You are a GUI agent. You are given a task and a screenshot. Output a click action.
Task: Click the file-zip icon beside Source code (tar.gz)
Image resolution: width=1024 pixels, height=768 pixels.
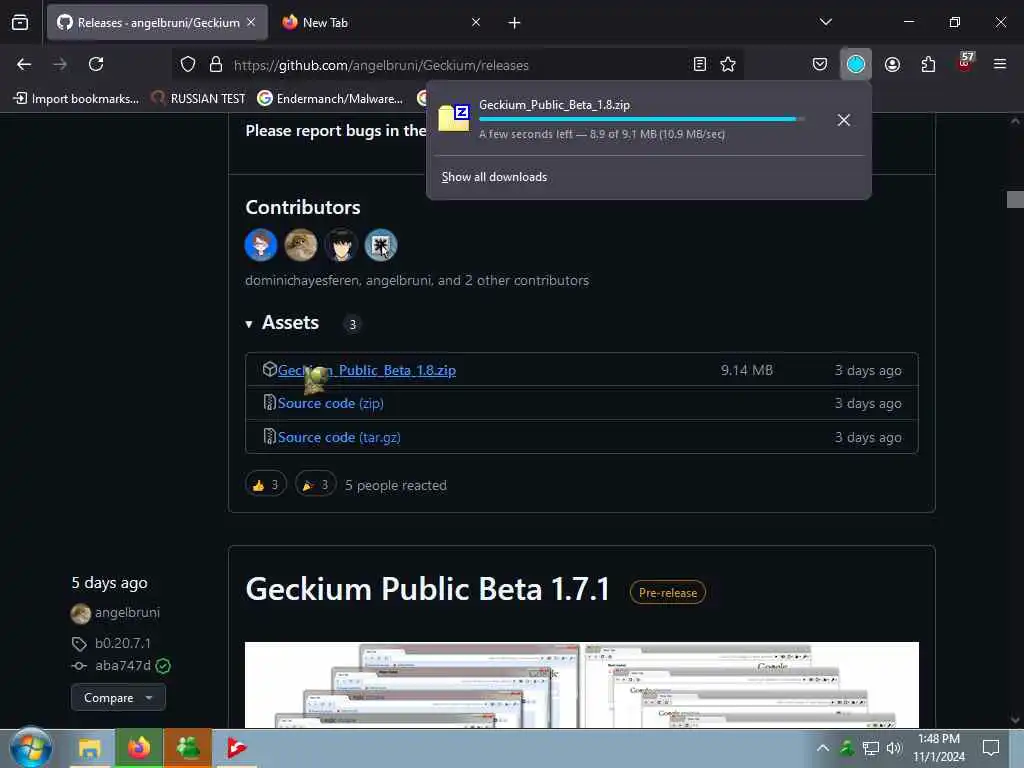(269, 436)
